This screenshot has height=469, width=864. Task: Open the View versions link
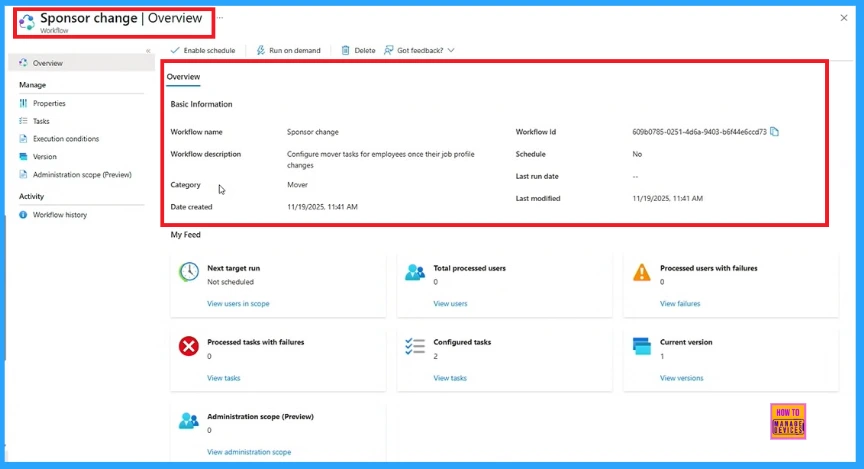pos(682,378)
